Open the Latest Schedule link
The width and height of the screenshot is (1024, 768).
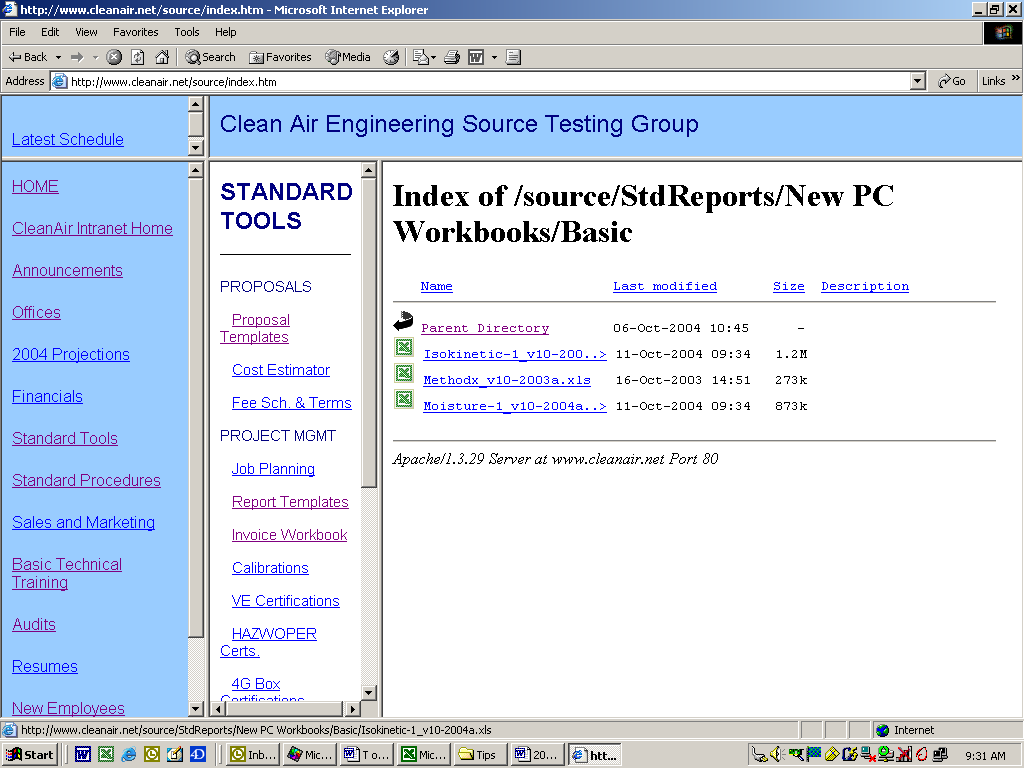pos(67,139)
